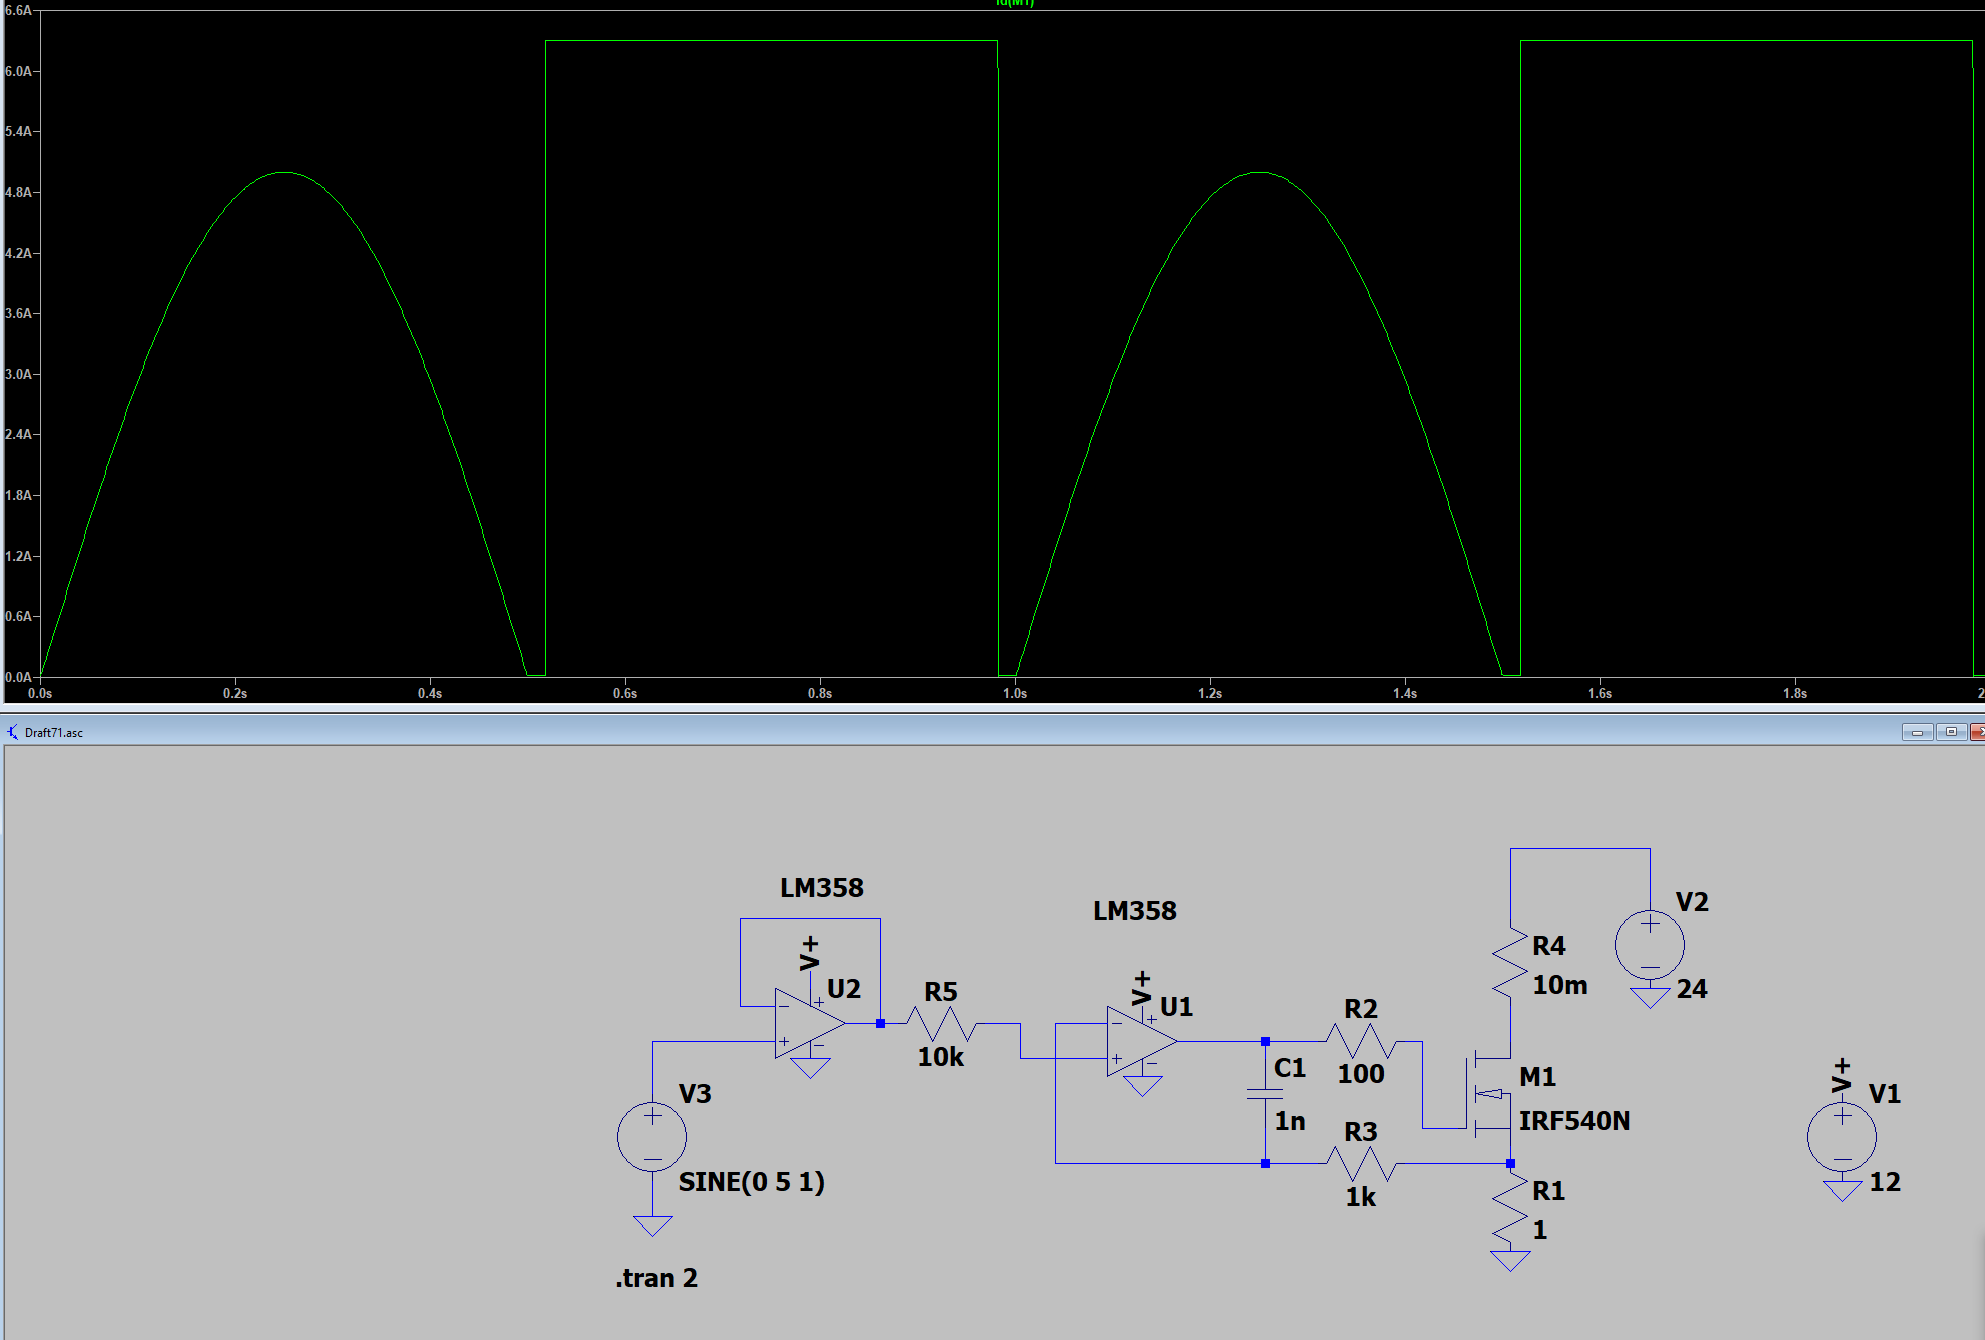The height and width of the screenshot is (1340, 1985).
Task: Click the junction dot above C1
Action: click(x=1265, y=1041)
